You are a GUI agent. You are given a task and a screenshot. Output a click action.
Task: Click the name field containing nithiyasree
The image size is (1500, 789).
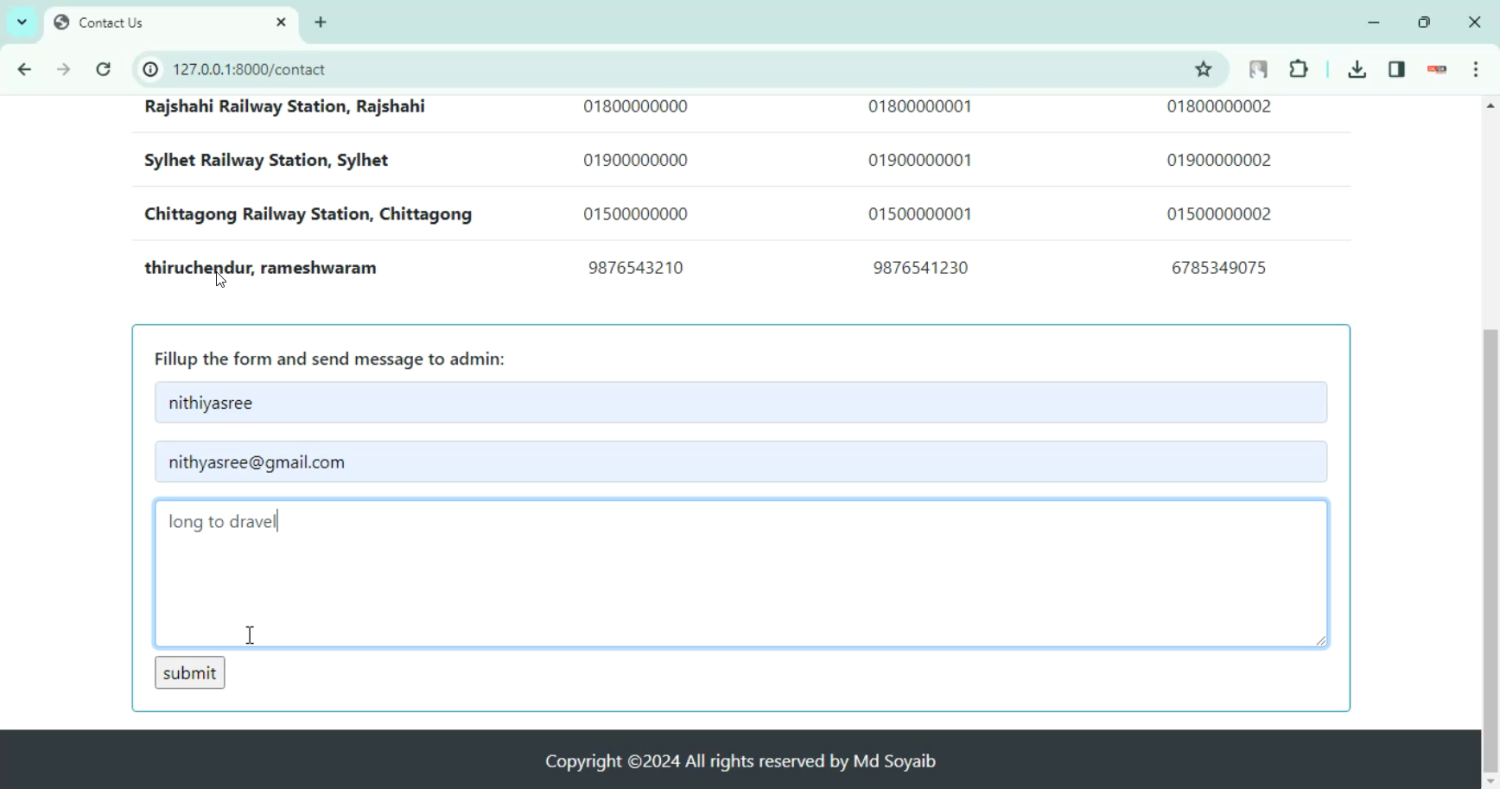click(740, 403)
